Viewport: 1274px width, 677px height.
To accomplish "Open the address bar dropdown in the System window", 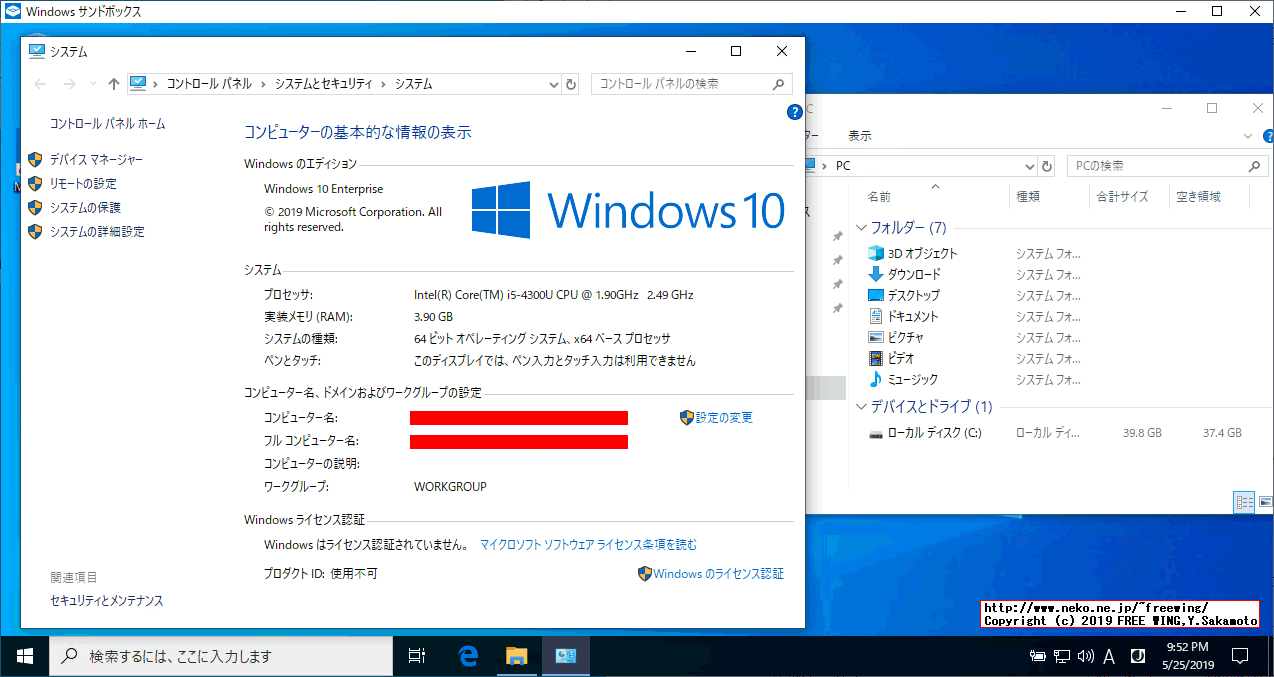I will tap(553, 84).
